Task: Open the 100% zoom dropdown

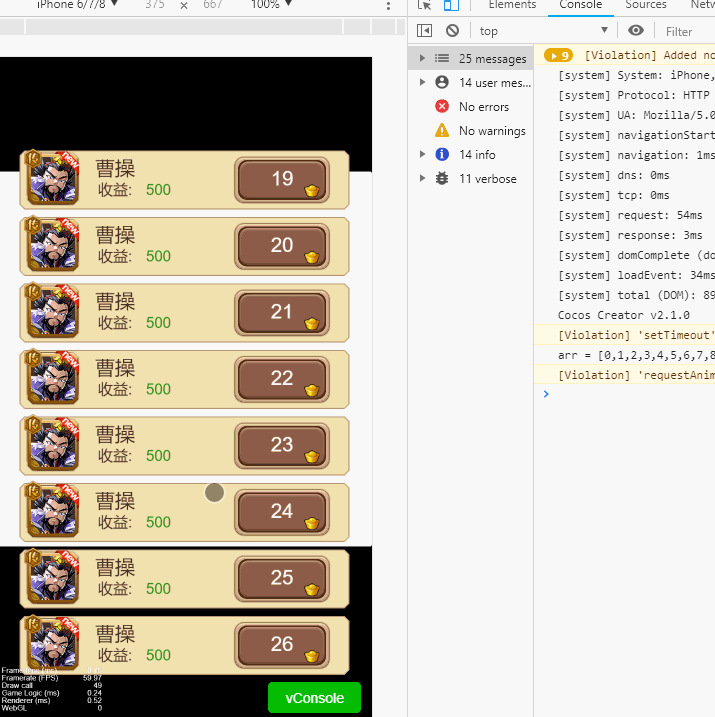Action: click(x=271, y=5)
